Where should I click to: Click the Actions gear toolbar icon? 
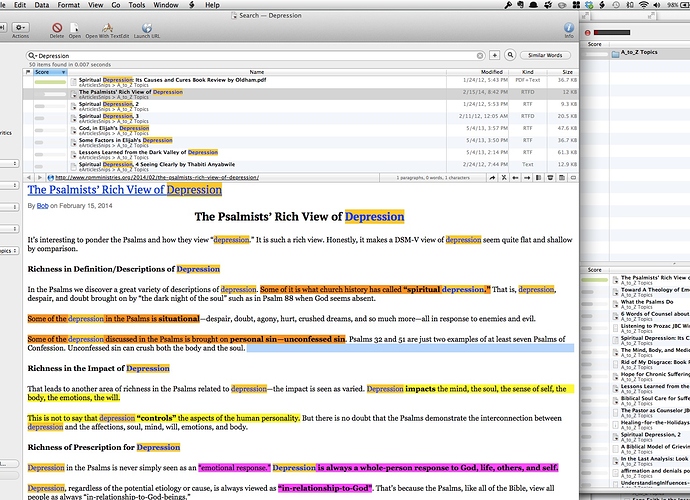coord(20,27)
